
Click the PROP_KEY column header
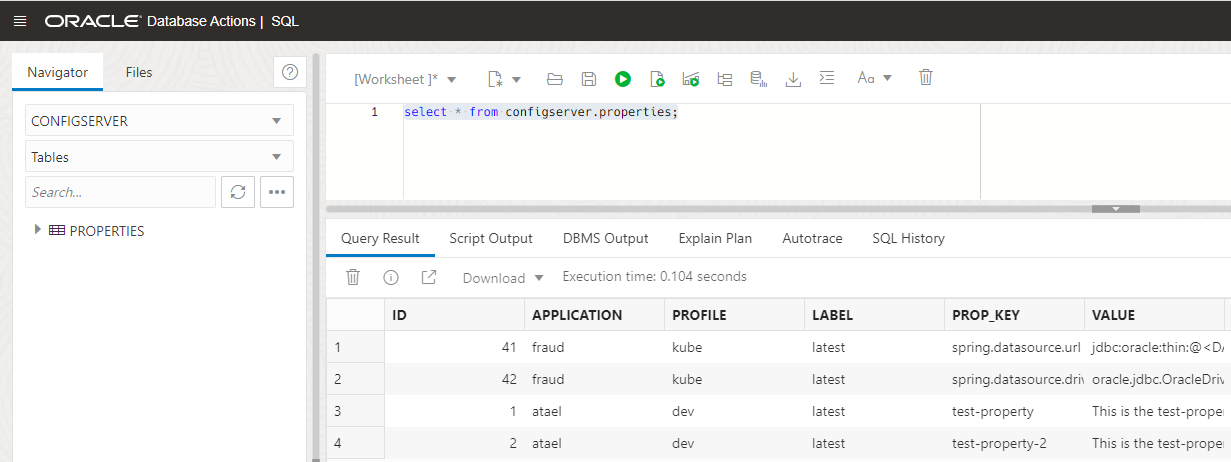click(x=1015, y=315)
